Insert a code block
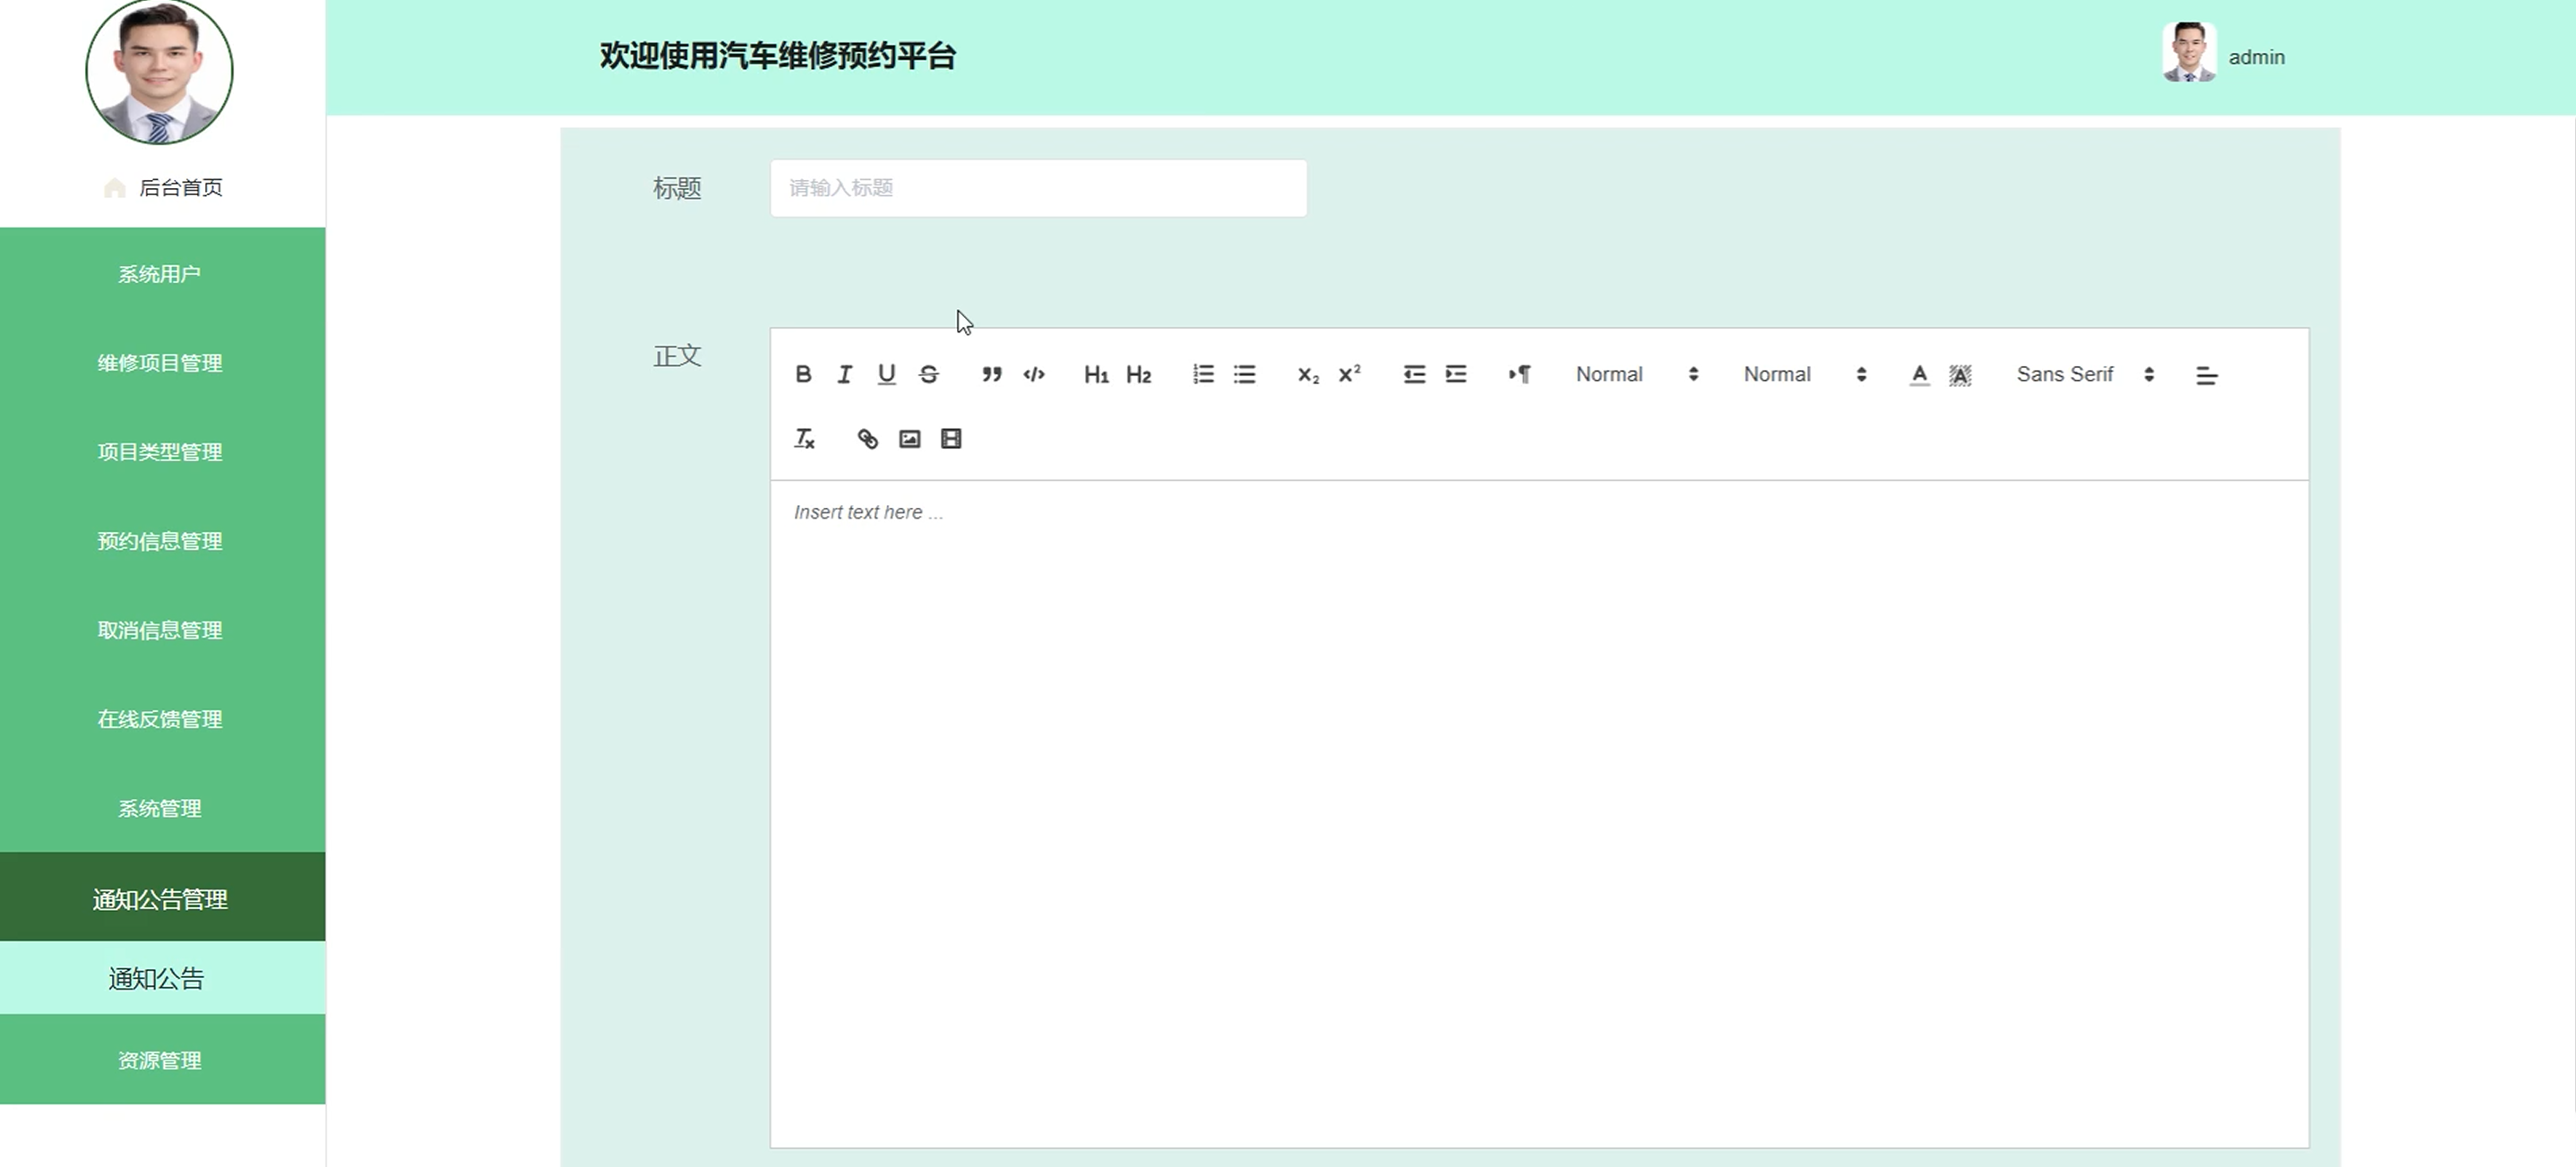 click(1034, 374)
